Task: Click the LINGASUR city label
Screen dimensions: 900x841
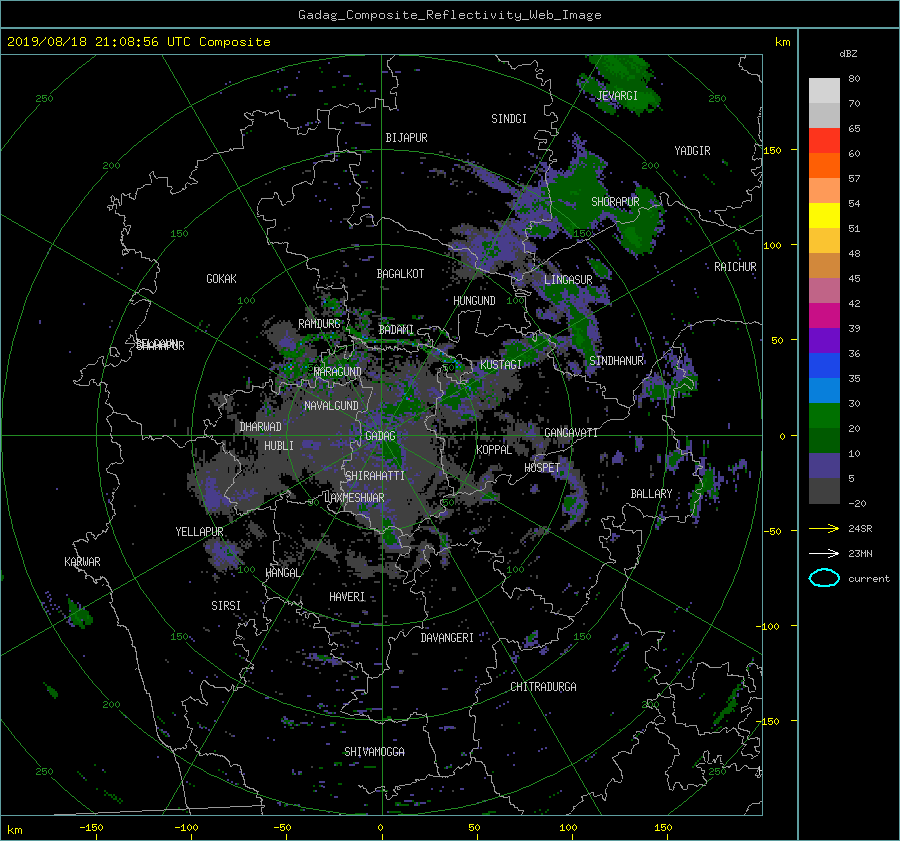Action: [568, 280]
